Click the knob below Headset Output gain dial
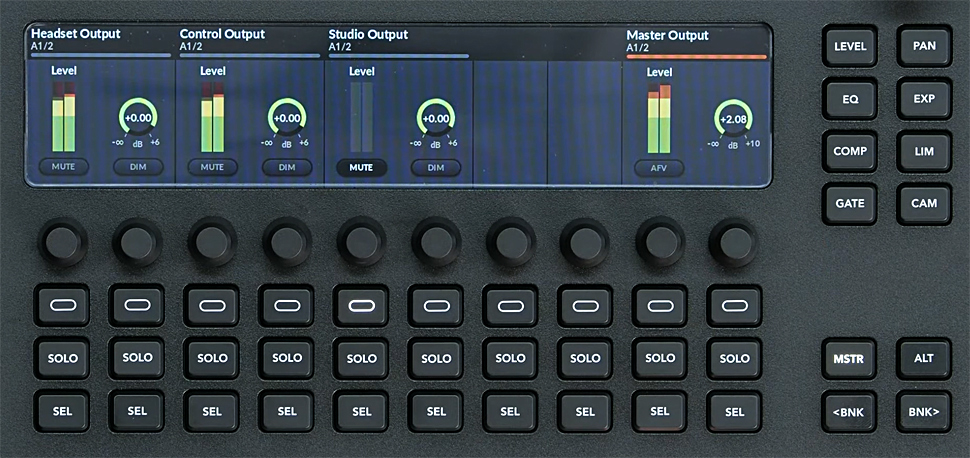Viewport: 970px width, 458px height. click(137, 243)
